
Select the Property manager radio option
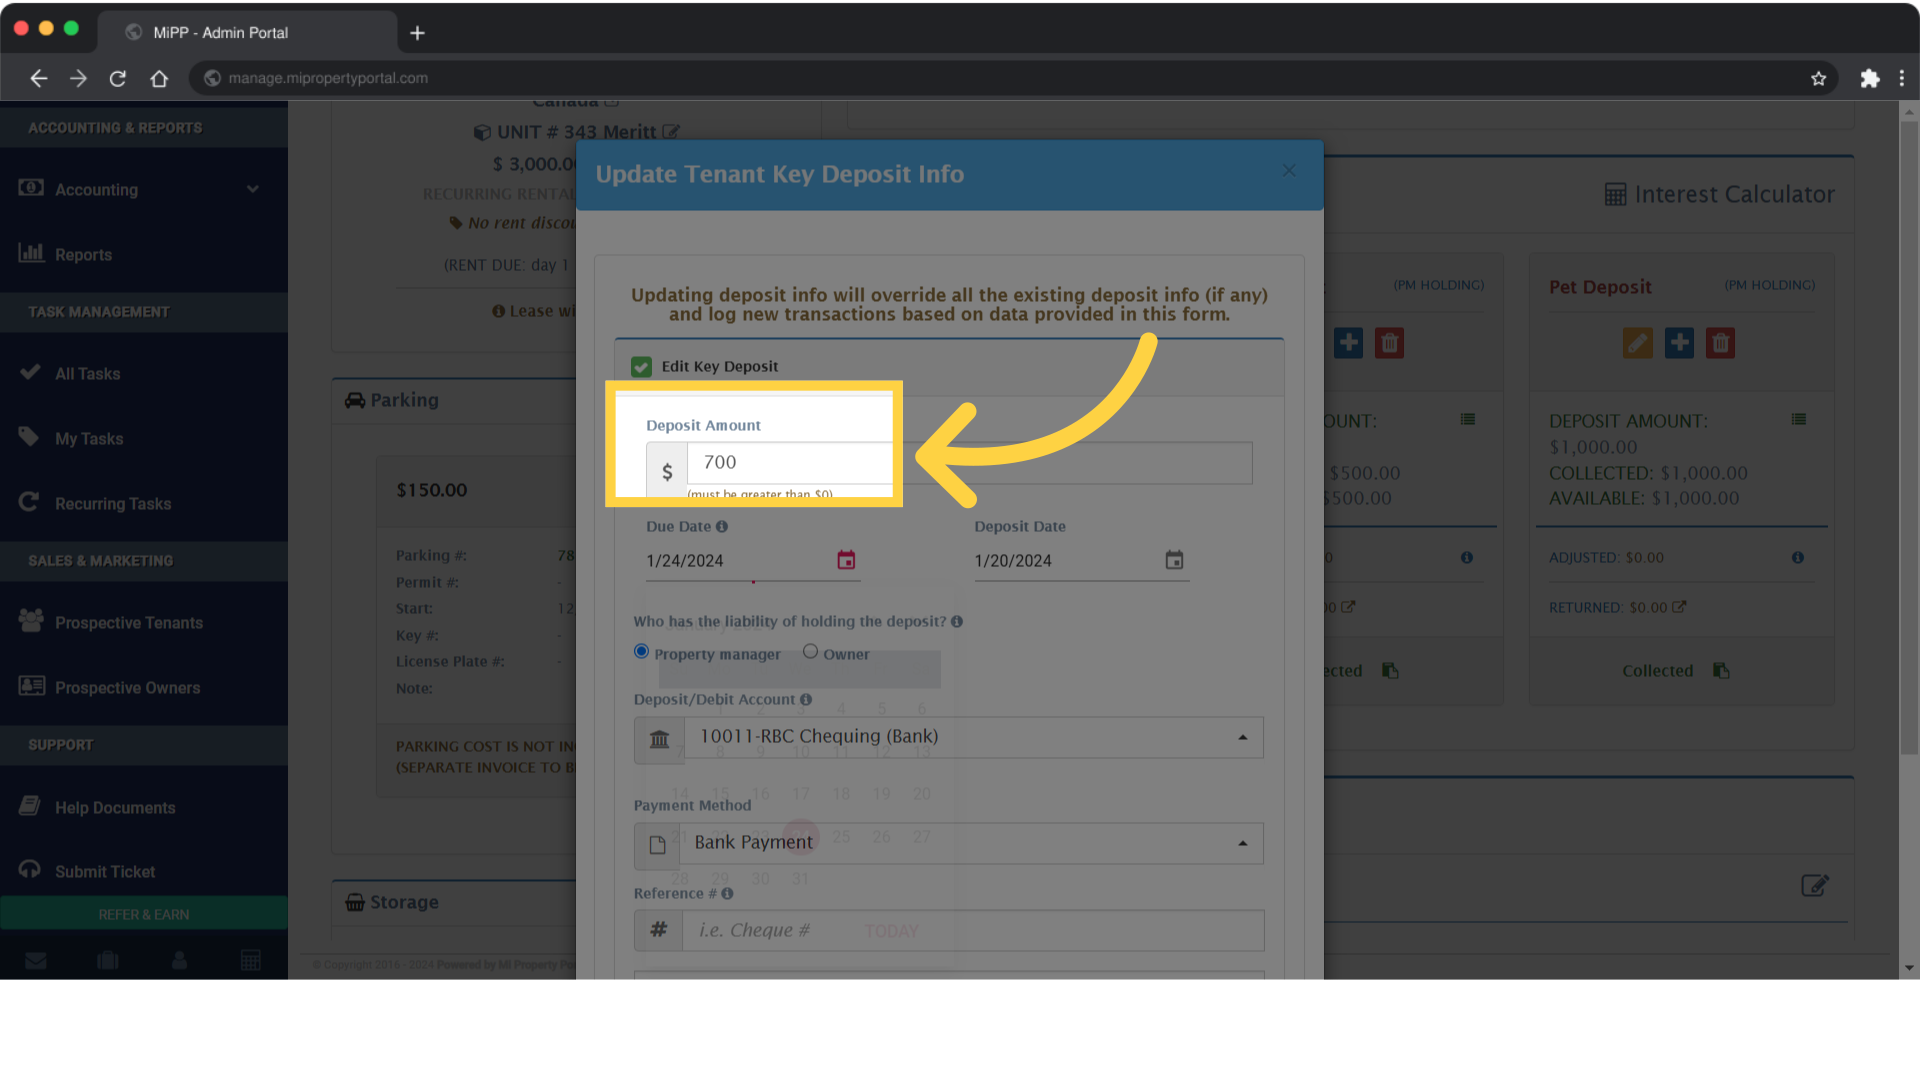point(641,651)
